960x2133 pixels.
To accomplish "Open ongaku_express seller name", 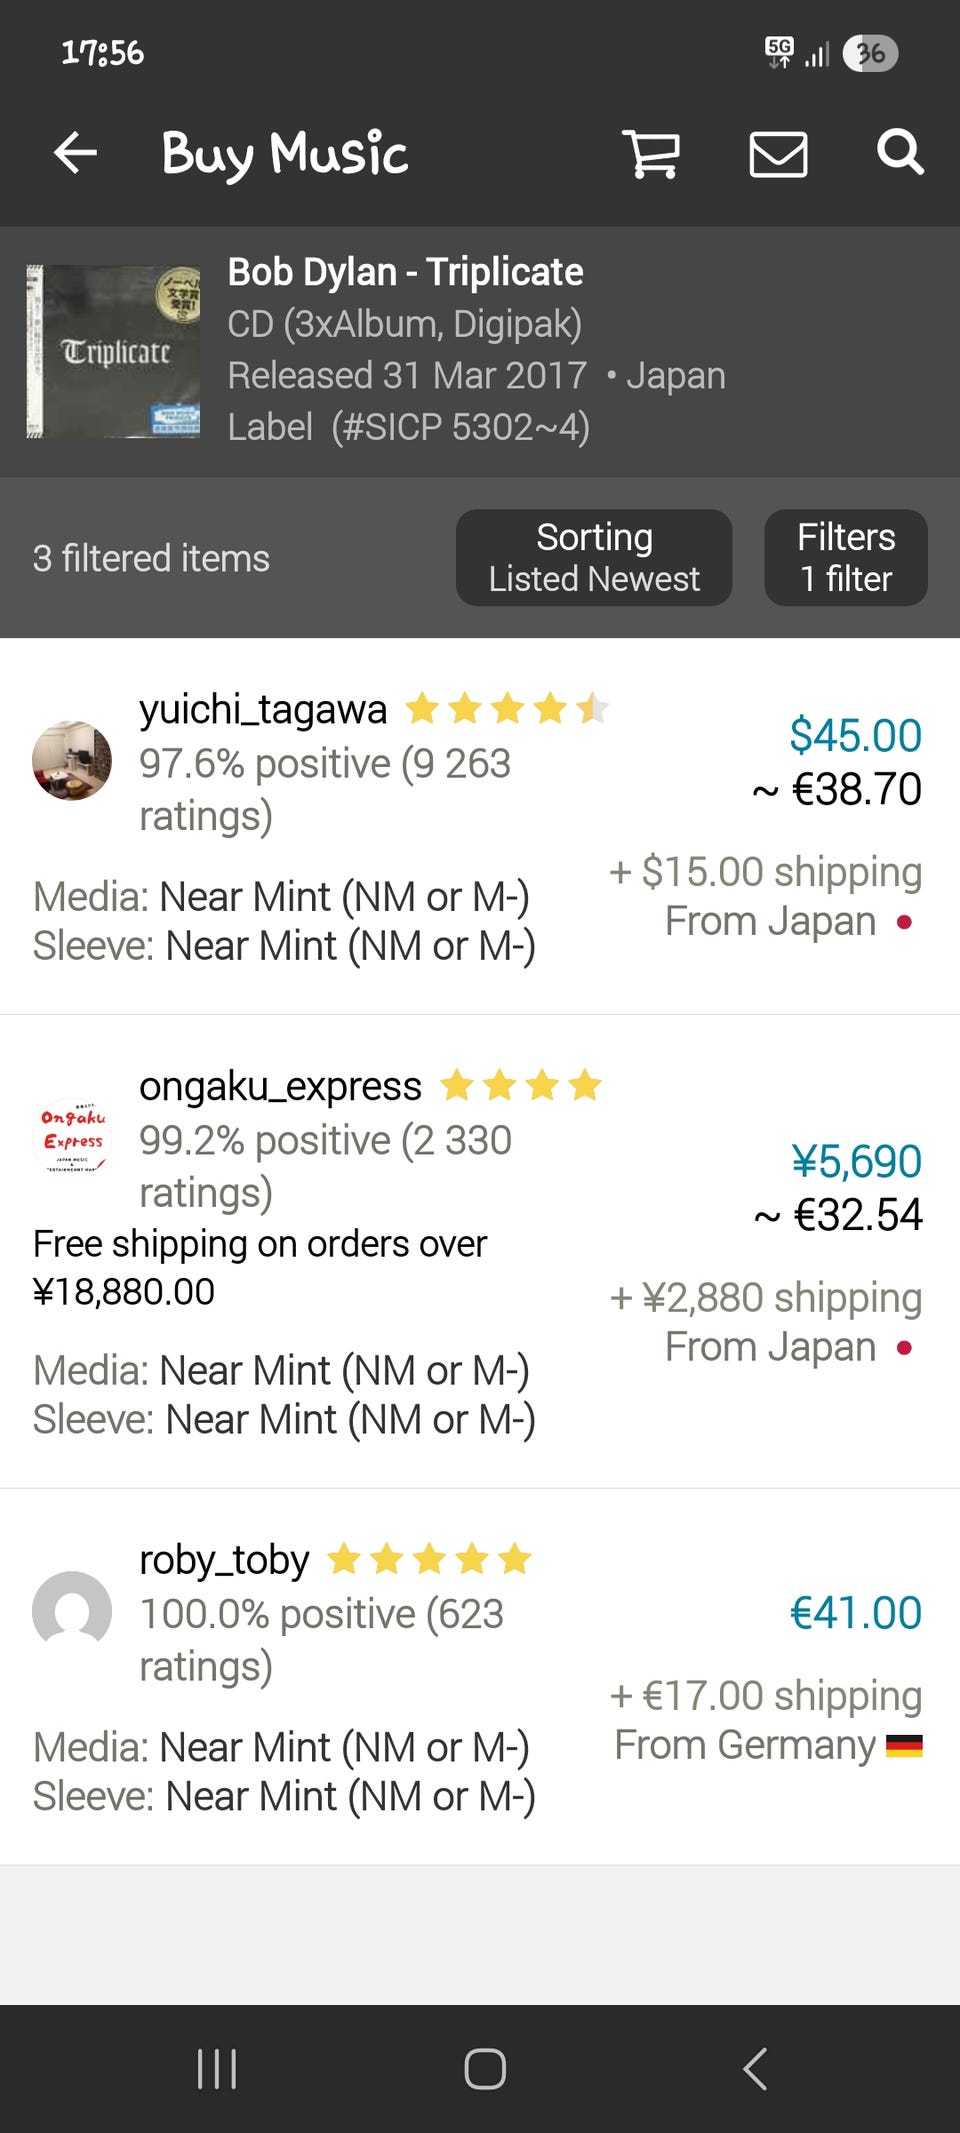I will (280, 1086).
